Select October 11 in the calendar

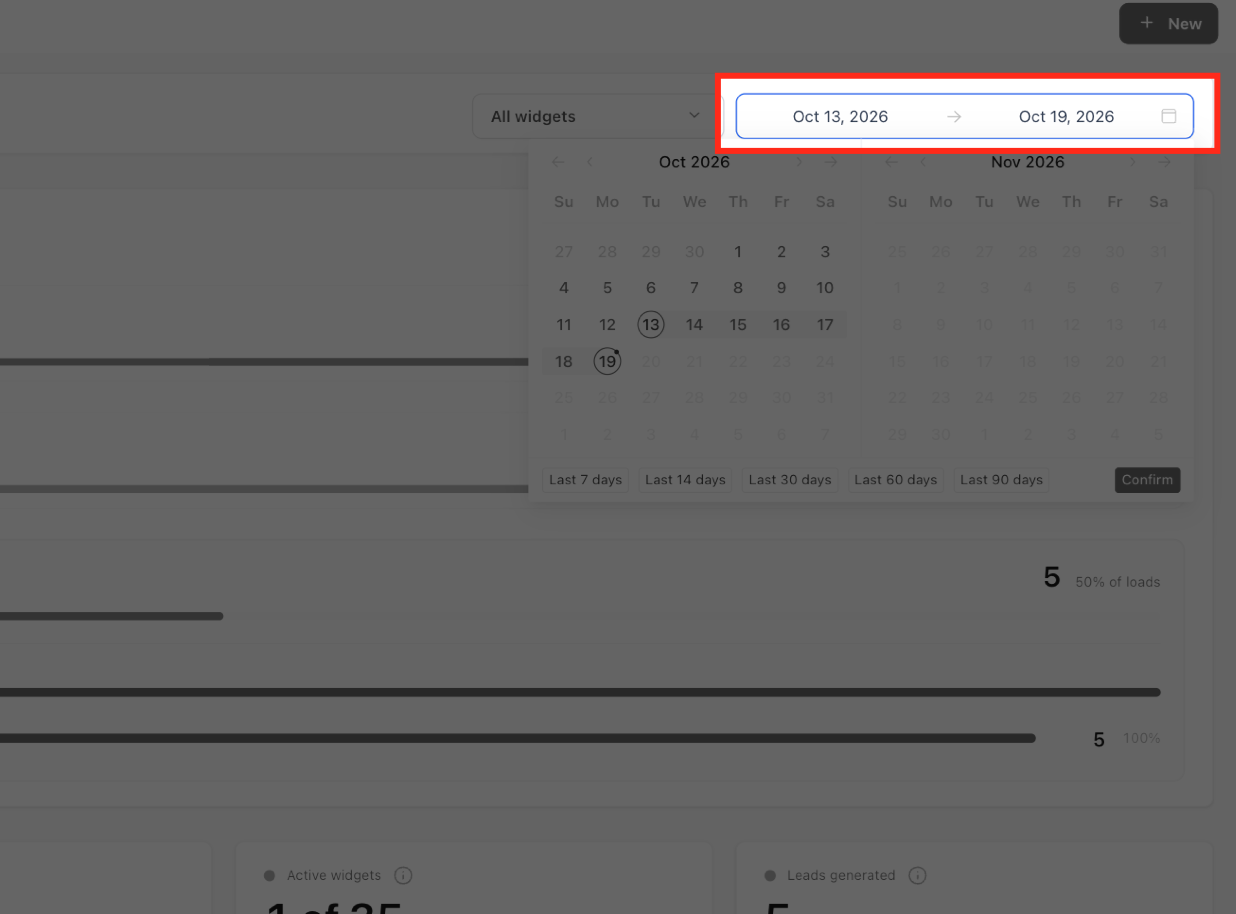564,325
